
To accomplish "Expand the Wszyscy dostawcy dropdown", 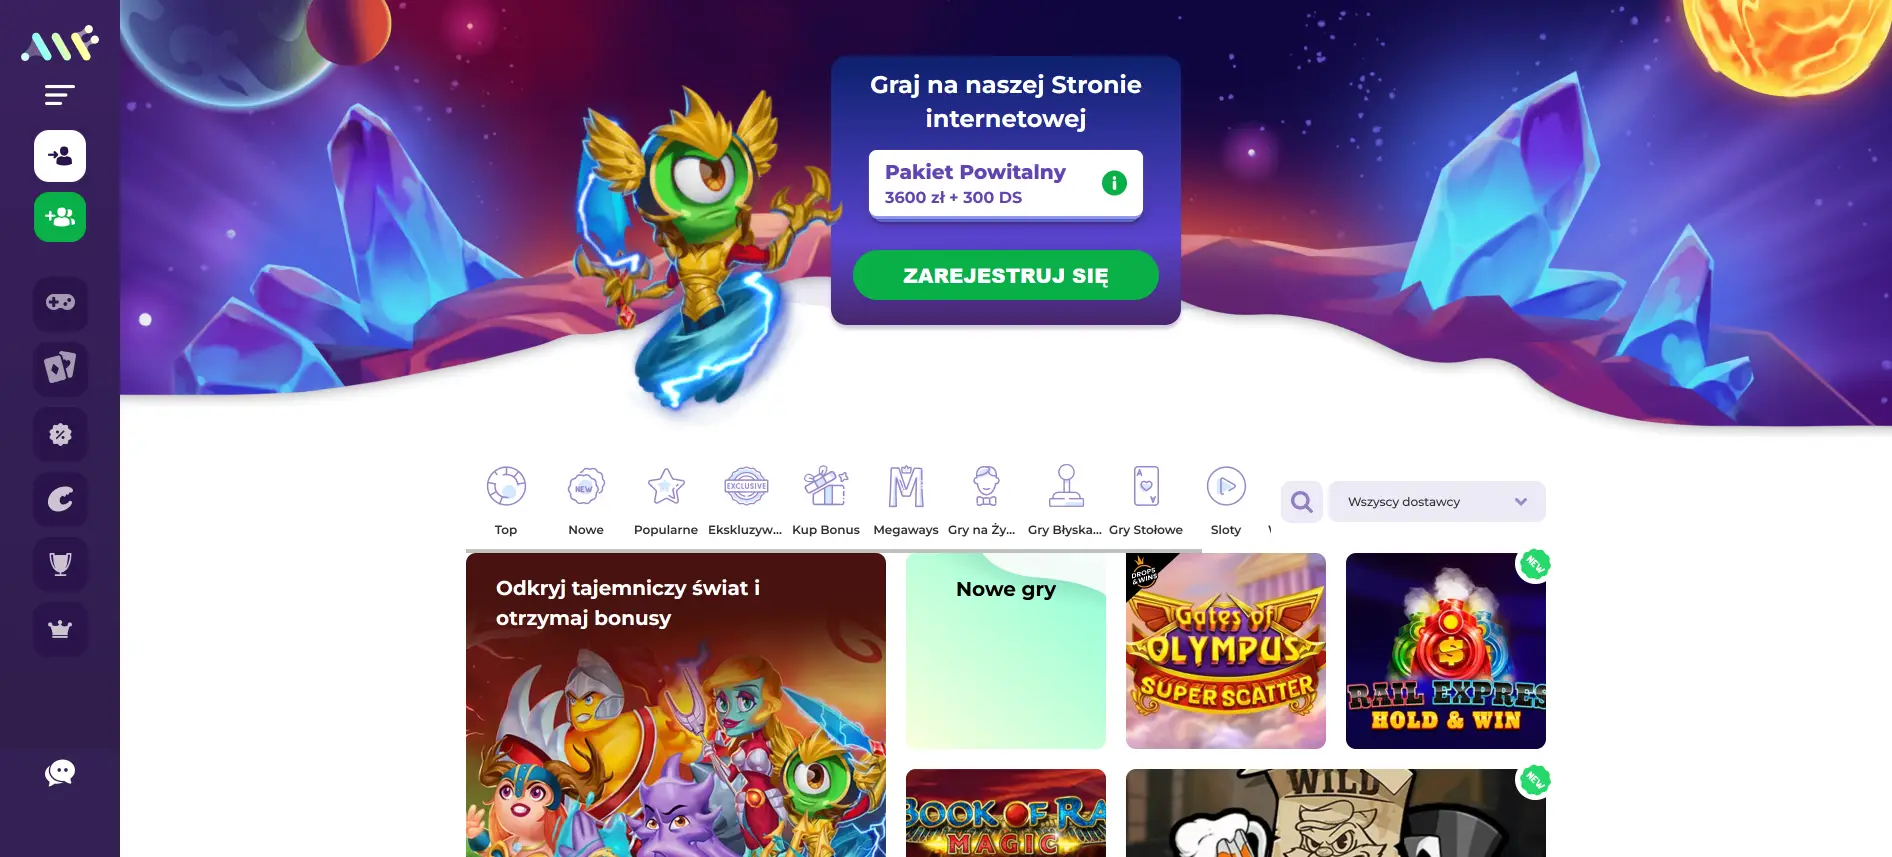I will coord(1436,501).
